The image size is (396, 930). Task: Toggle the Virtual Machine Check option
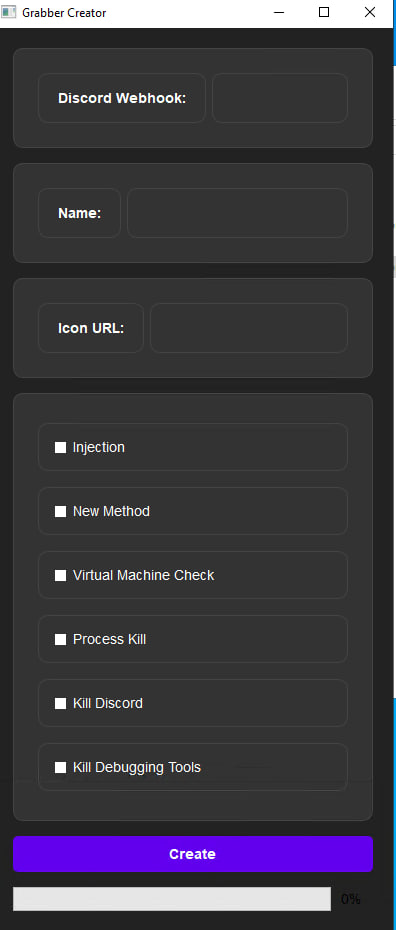pyautogui.click(x=60, y=575)
